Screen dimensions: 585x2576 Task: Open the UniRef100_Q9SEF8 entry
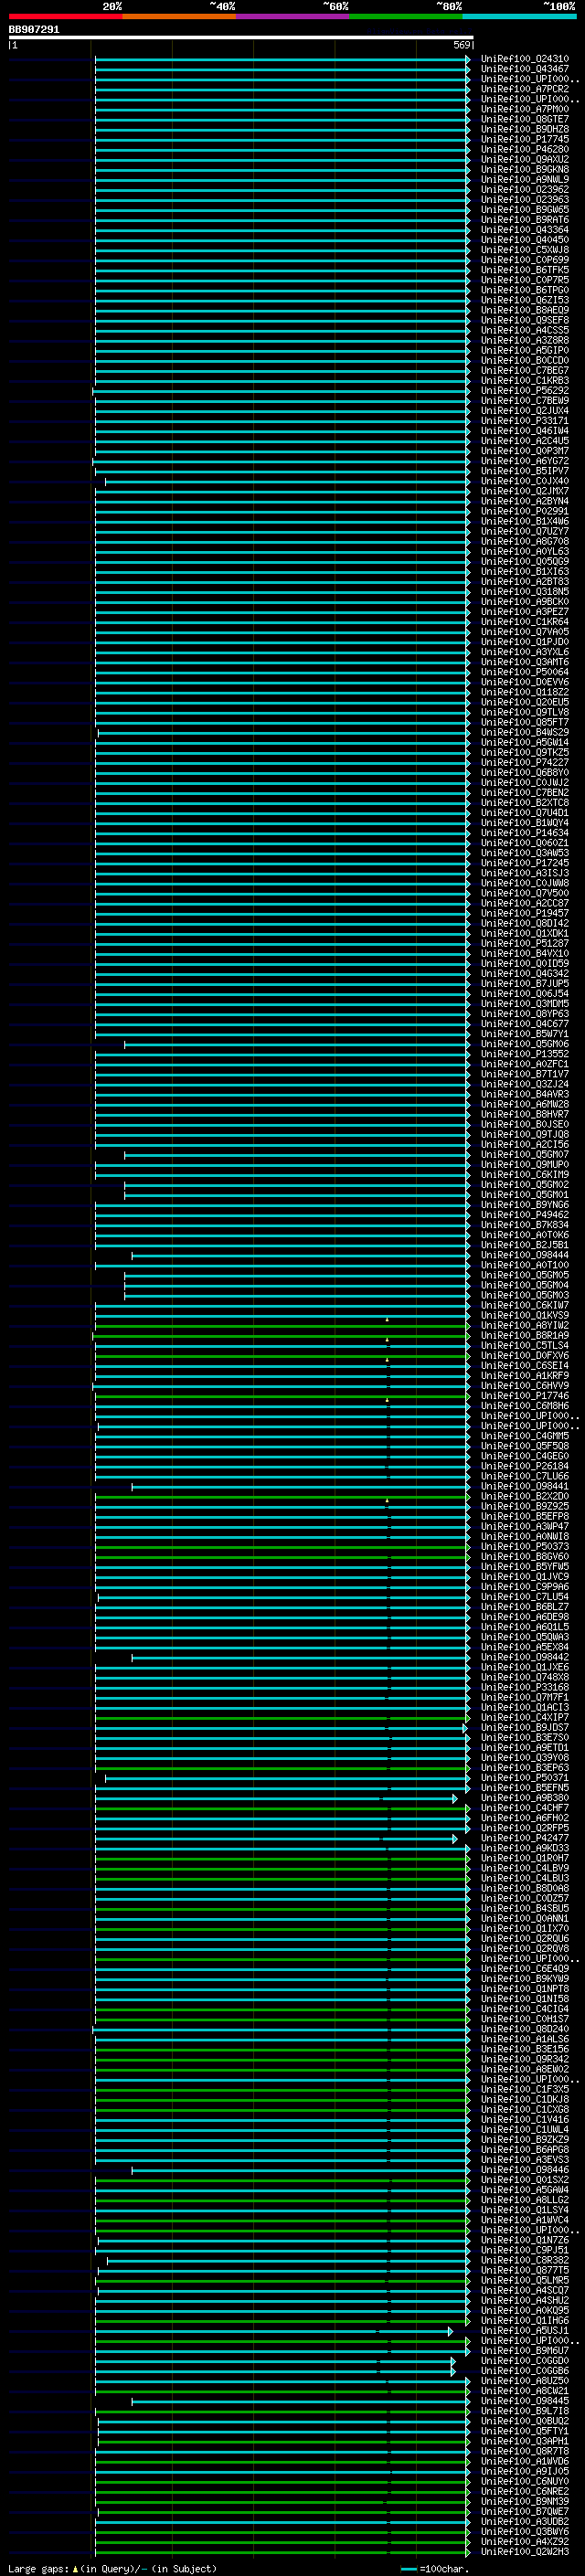click(x=525, y=320)
